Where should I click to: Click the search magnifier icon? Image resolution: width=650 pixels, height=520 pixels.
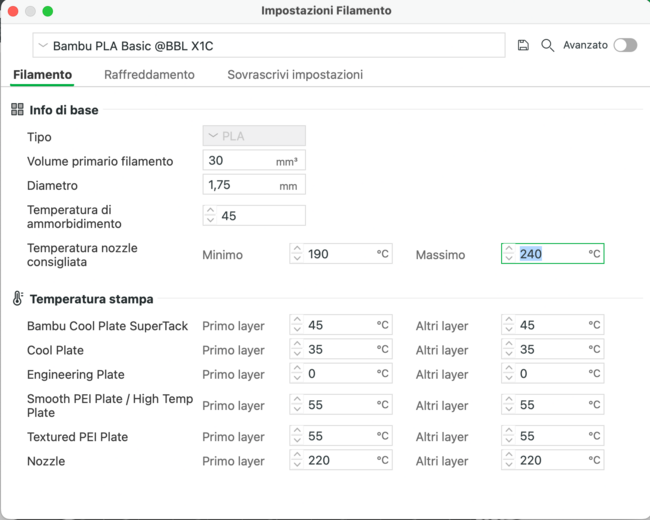[547, 46]
